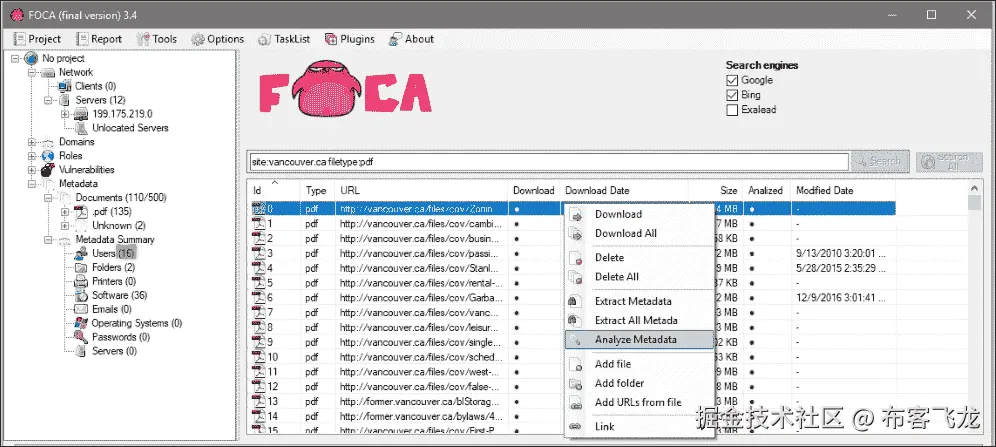Click the No project globe icon
Image resolution: width=996 pixels, height=447 pixels.
pos(31,58)
